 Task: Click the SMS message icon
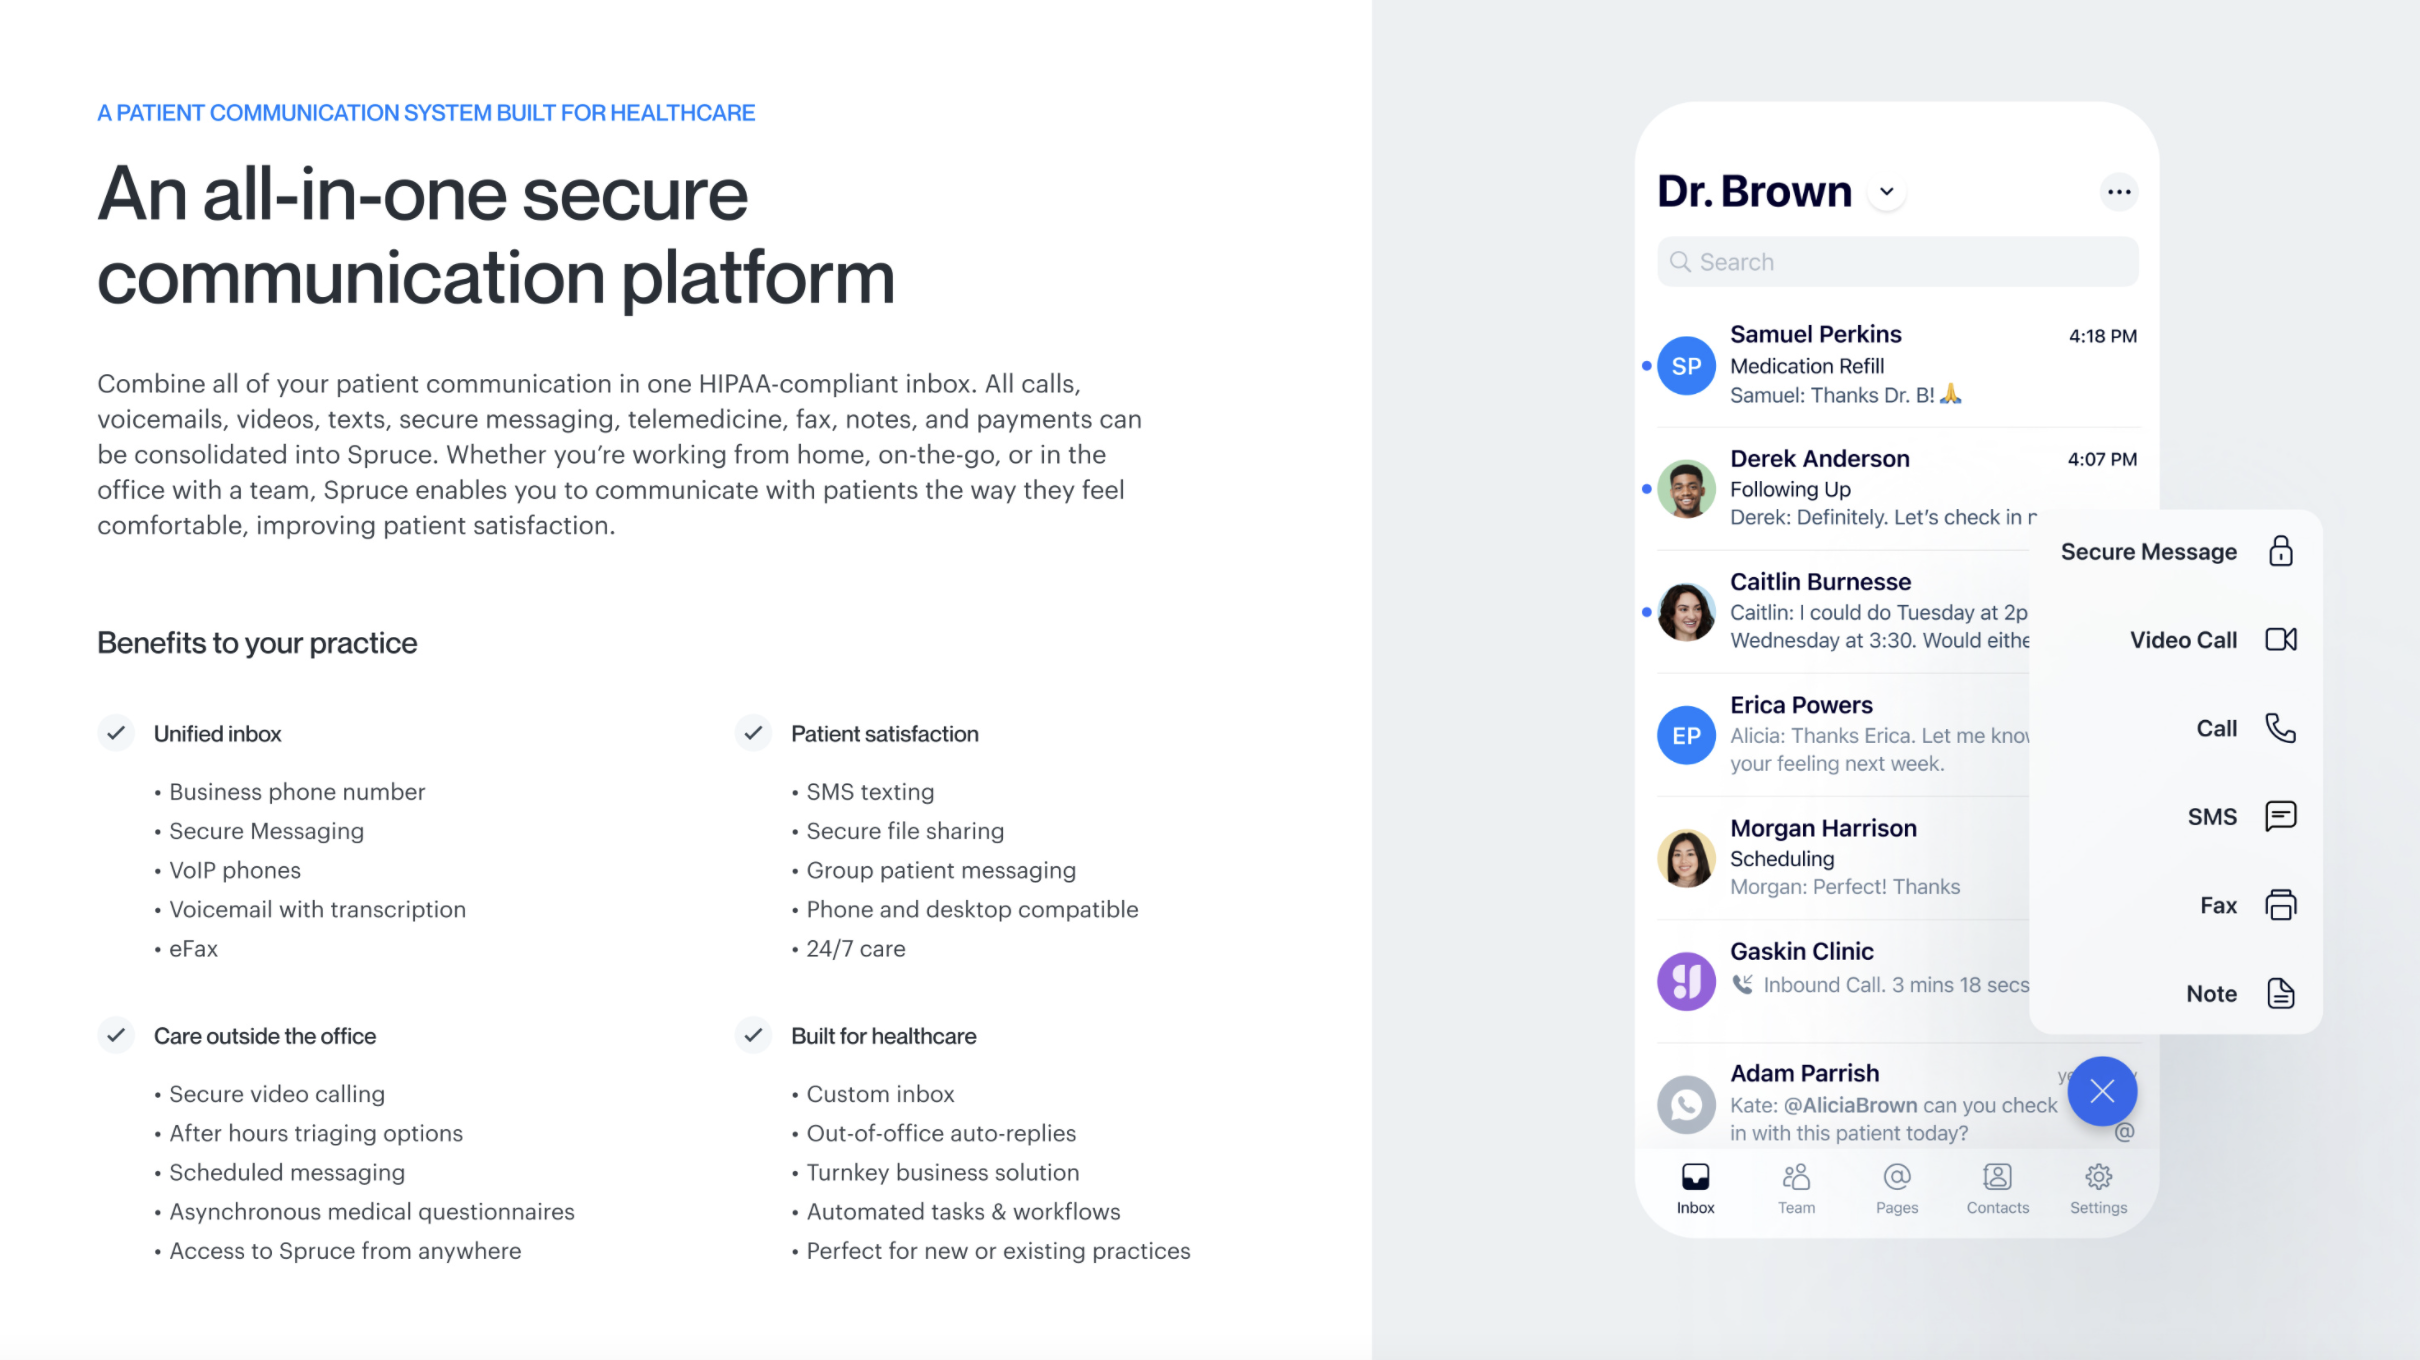(x=2280, y=816)
